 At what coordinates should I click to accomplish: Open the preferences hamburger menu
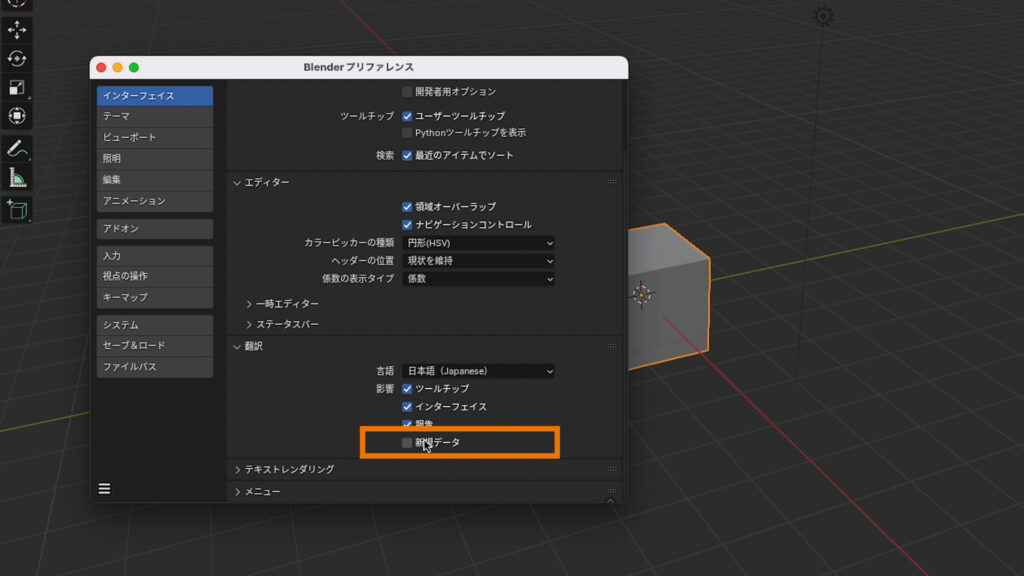pos(104,488)
